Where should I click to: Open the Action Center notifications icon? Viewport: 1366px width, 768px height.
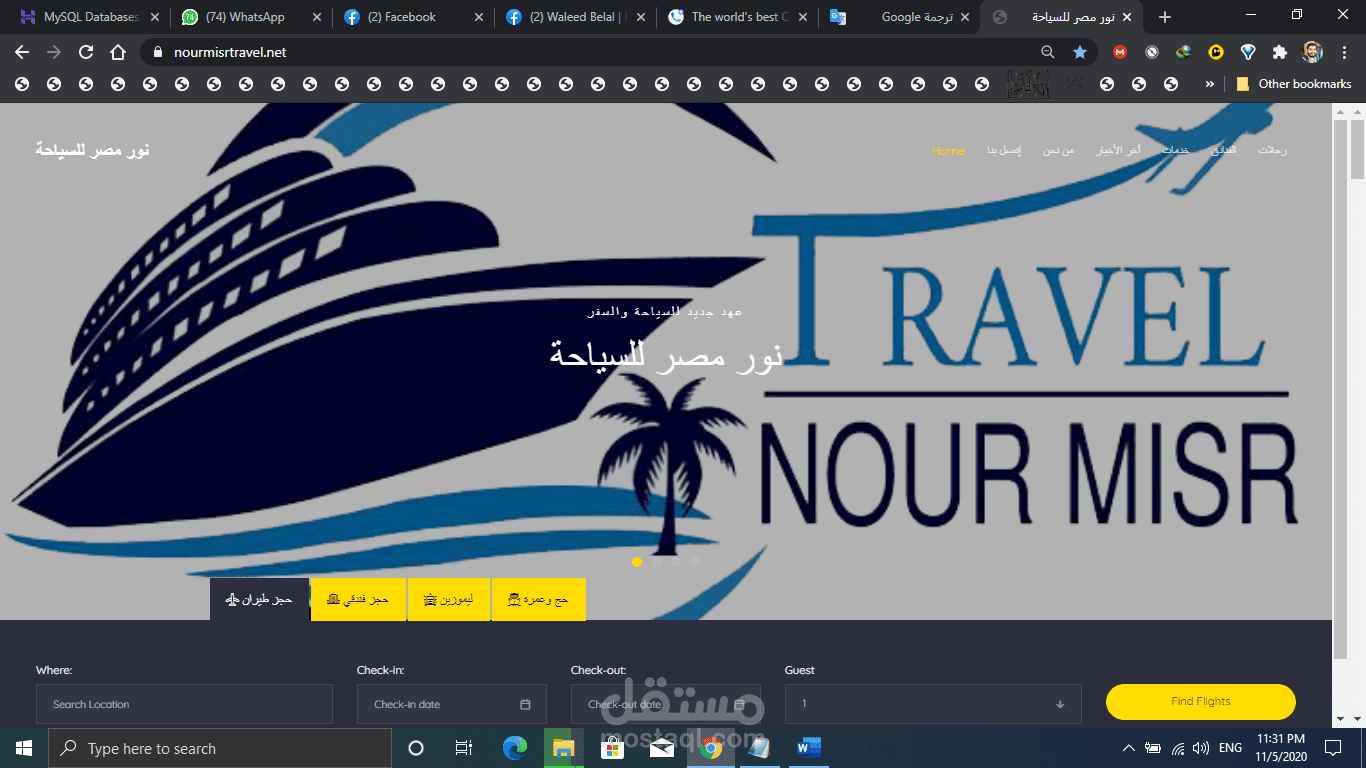click(1332, 748)
